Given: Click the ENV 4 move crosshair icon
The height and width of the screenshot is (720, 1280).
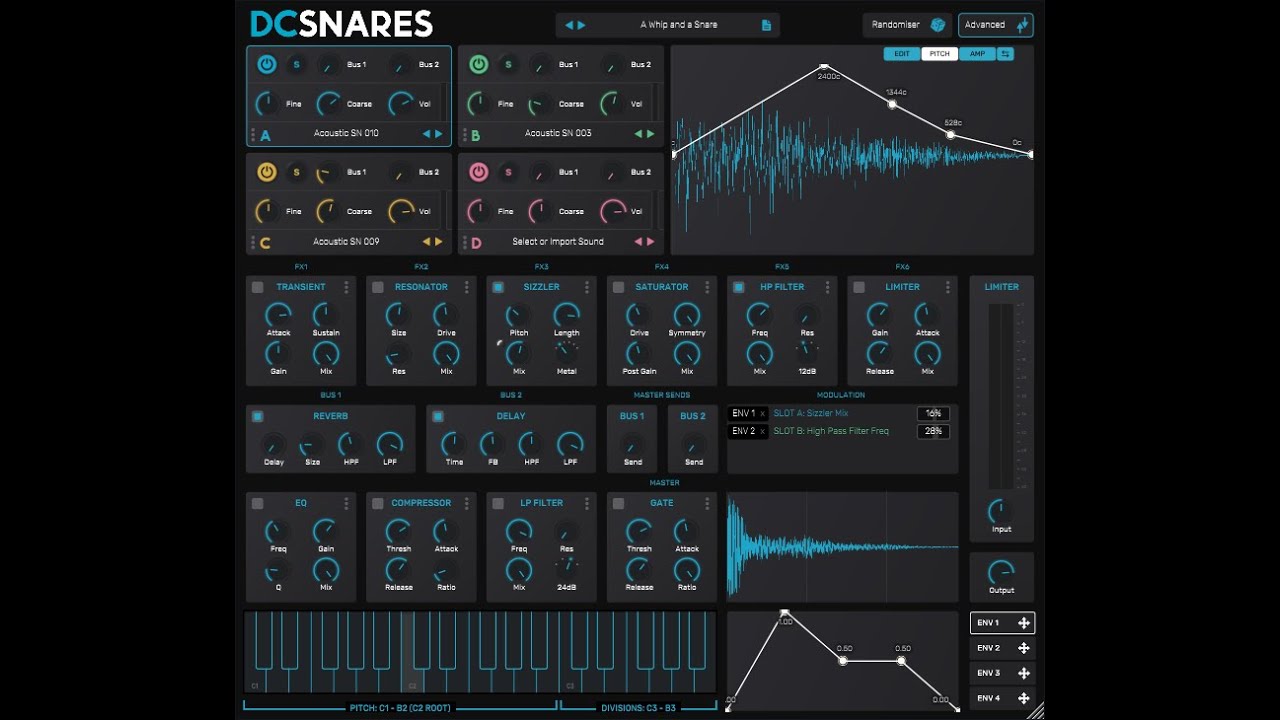Looking at the screenshot, I should (x=1024, y=698).
